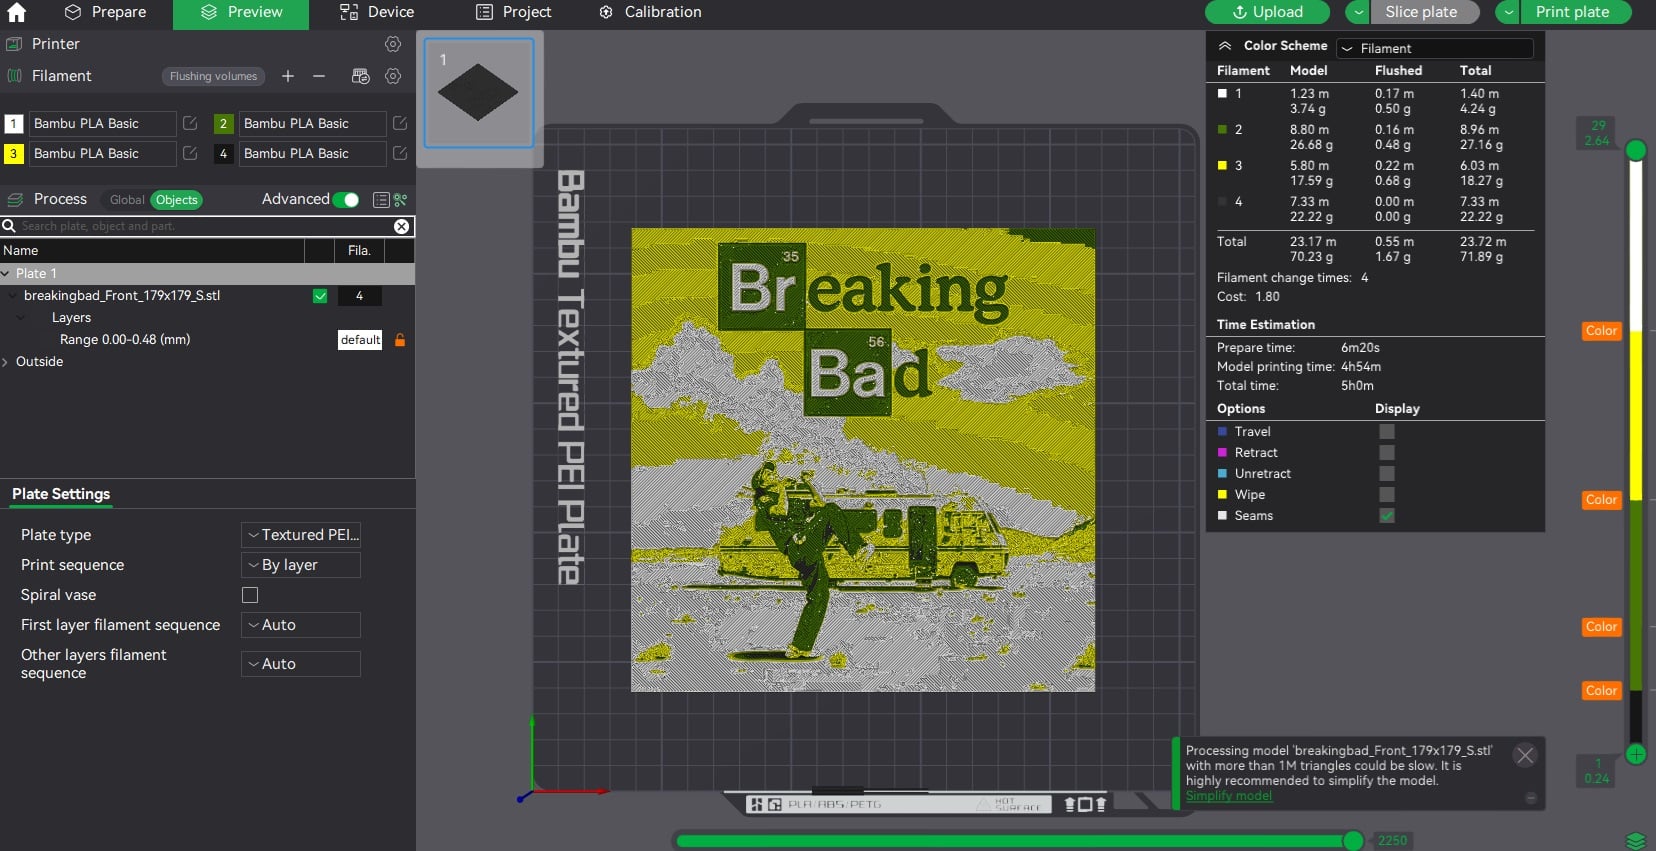Add a new filament with plus icon
The width and height of the screenshot is (1656, 851).
[288, 76]
